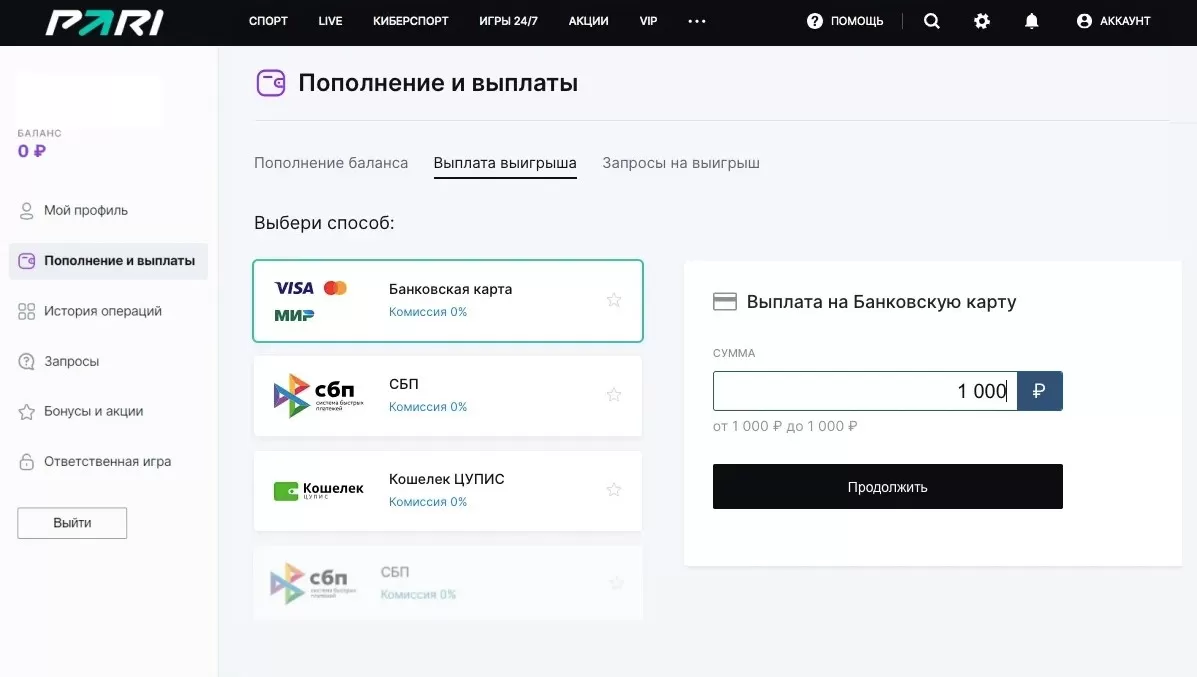Click the Продолжить button

tap(887, 487)
